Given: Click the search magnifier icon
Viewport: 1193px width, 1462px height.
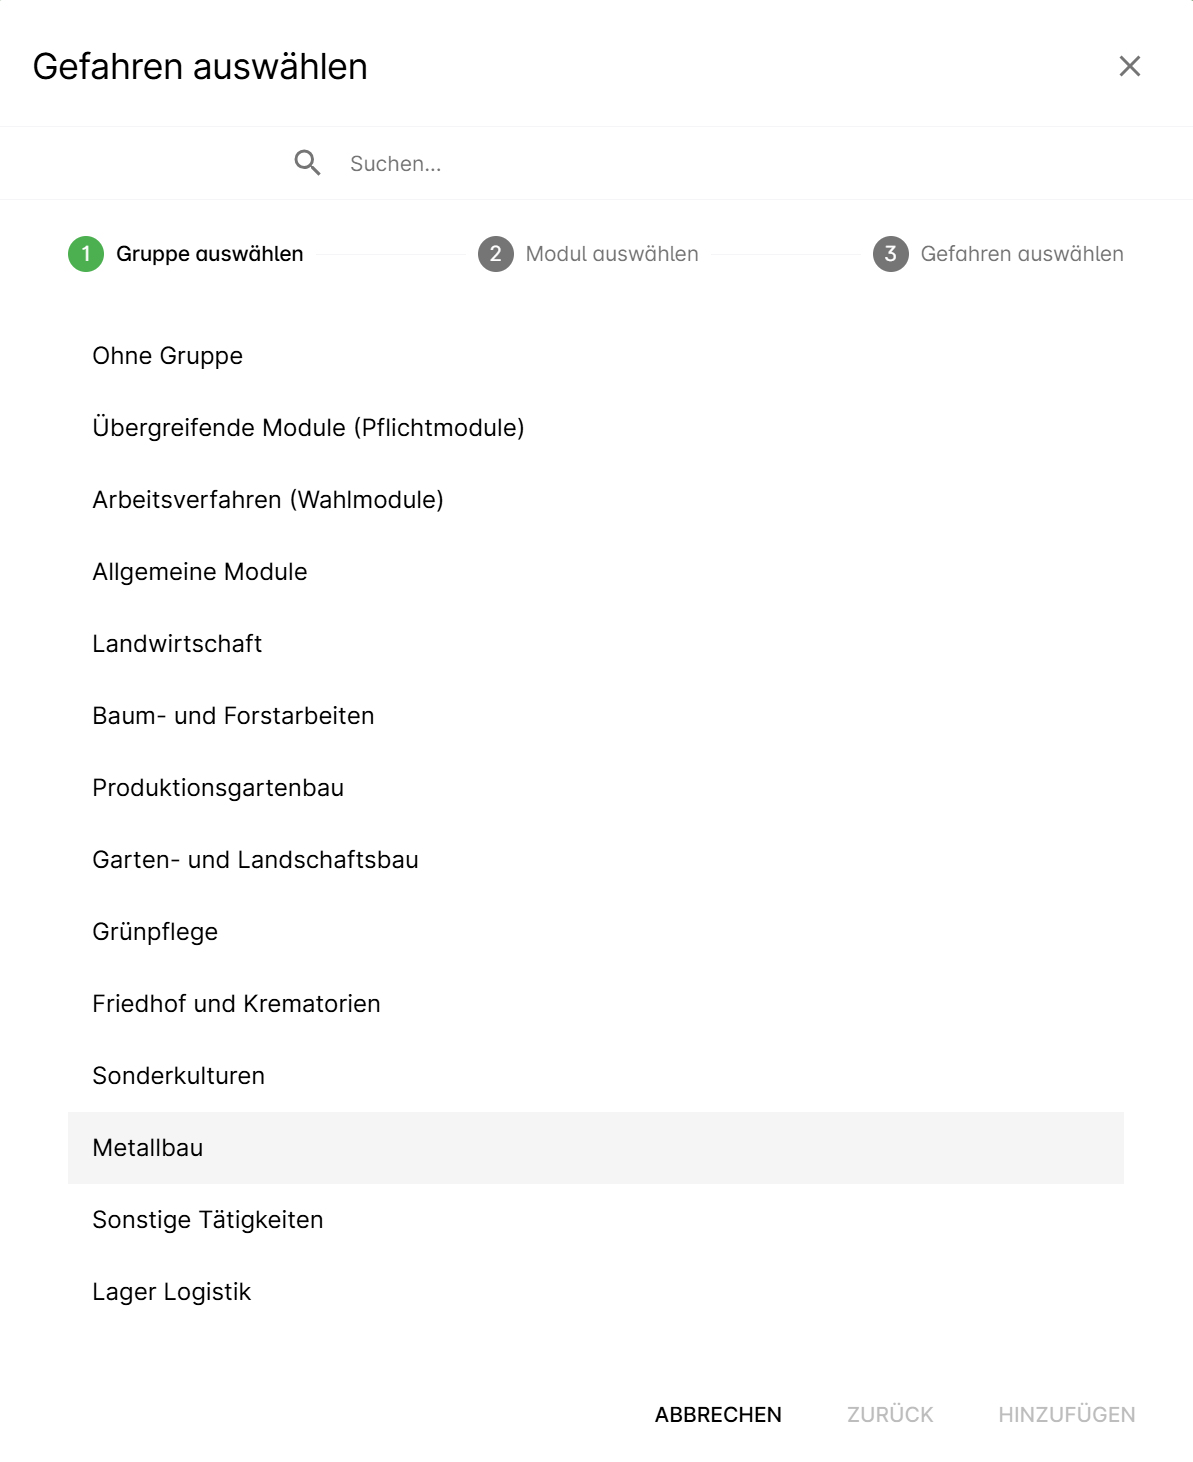Looking at the screenshot, I should pyautogui.click(x=307, y=163).
